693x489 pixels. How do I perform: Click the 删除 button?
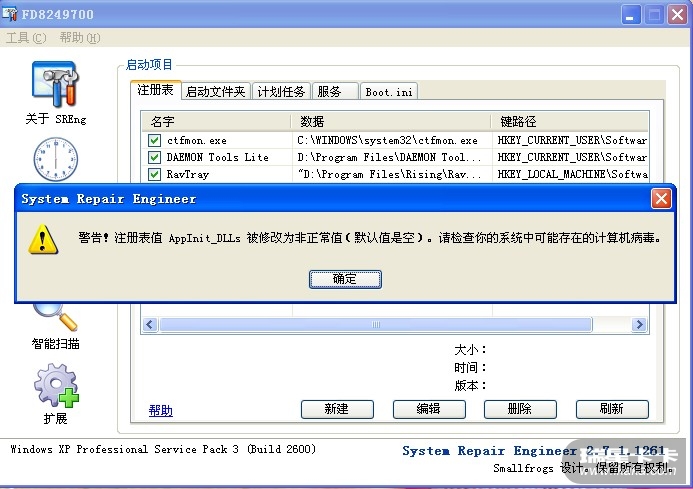(520, 409)
